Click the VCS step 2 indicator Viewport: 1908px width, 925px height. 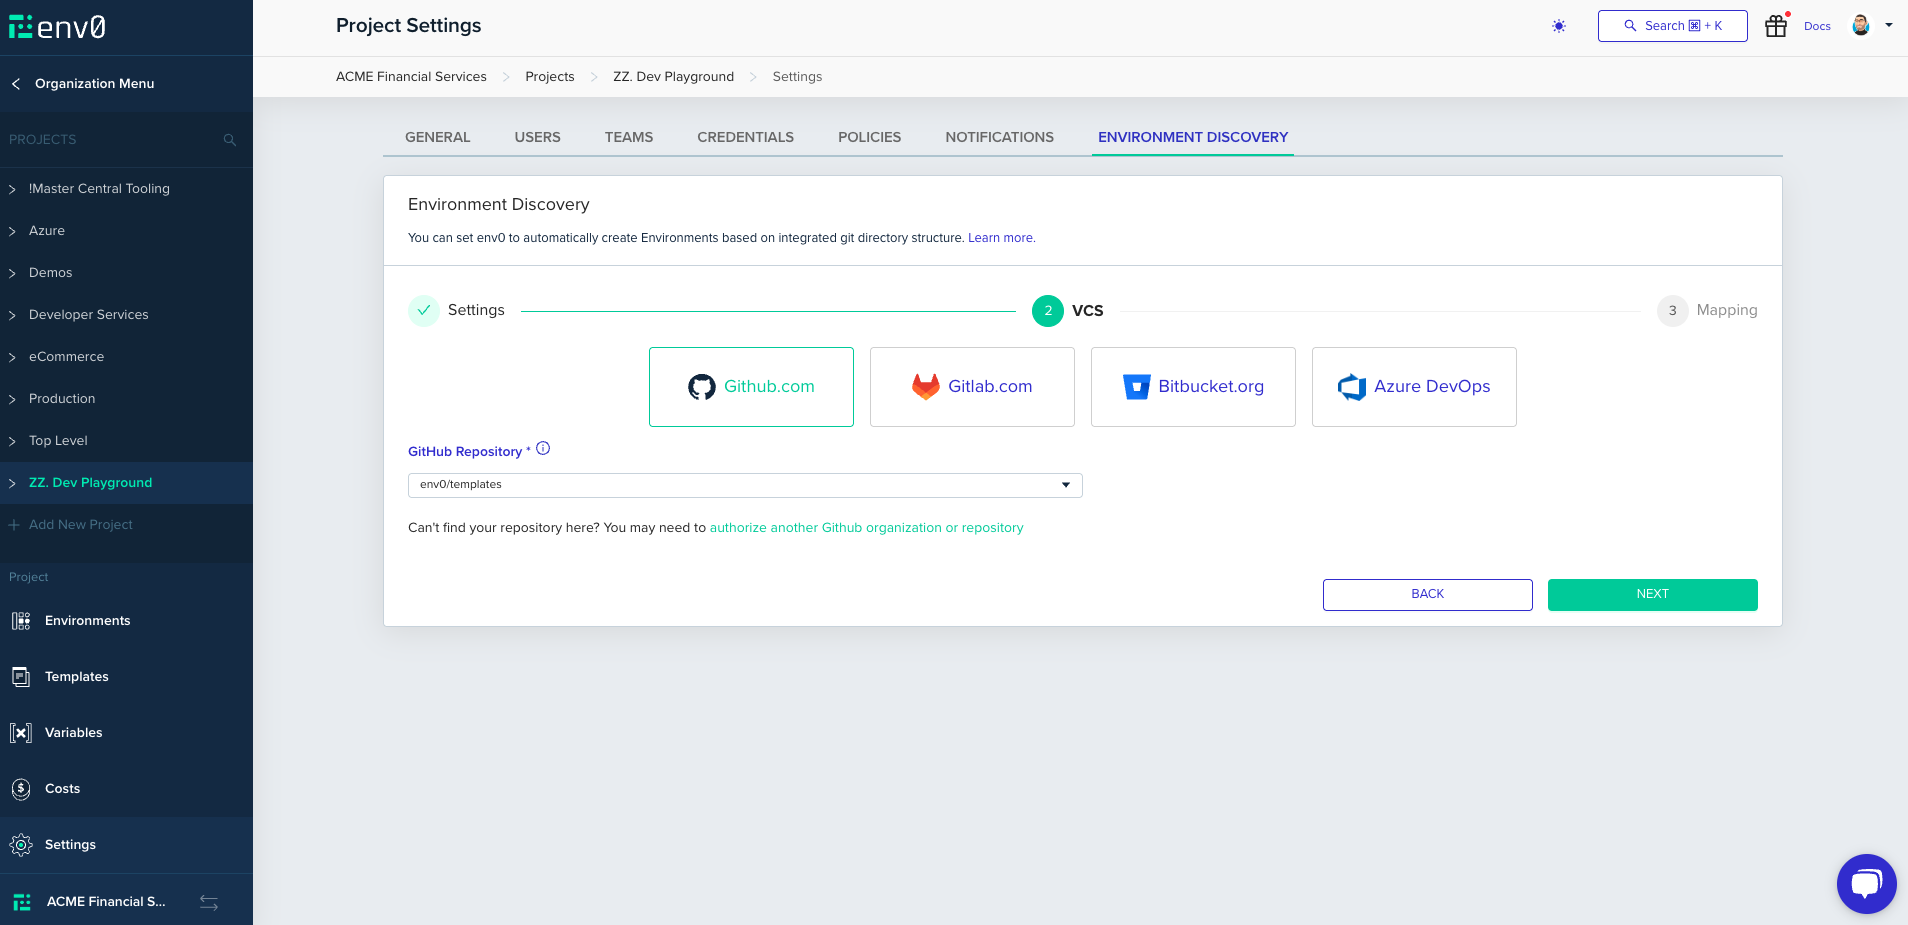tap(1047, 311)
